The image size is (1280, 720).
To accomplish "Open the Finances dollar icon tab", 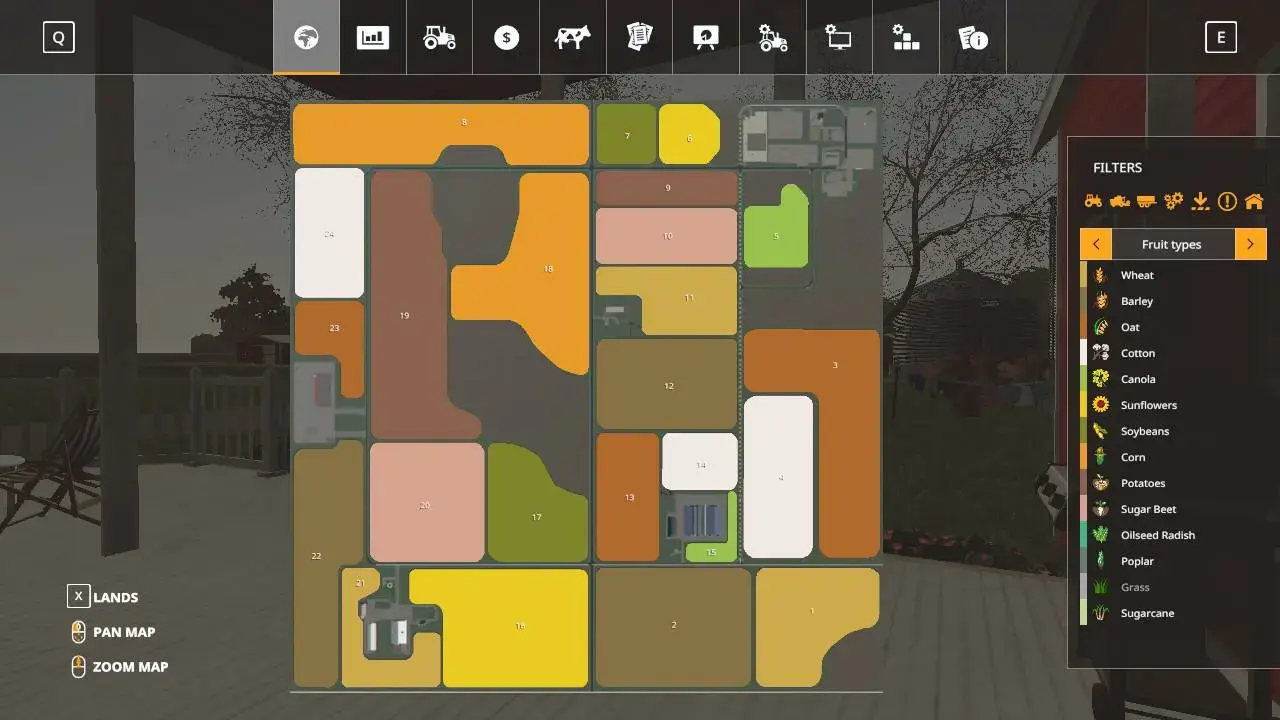I will (x=506, y=38).
